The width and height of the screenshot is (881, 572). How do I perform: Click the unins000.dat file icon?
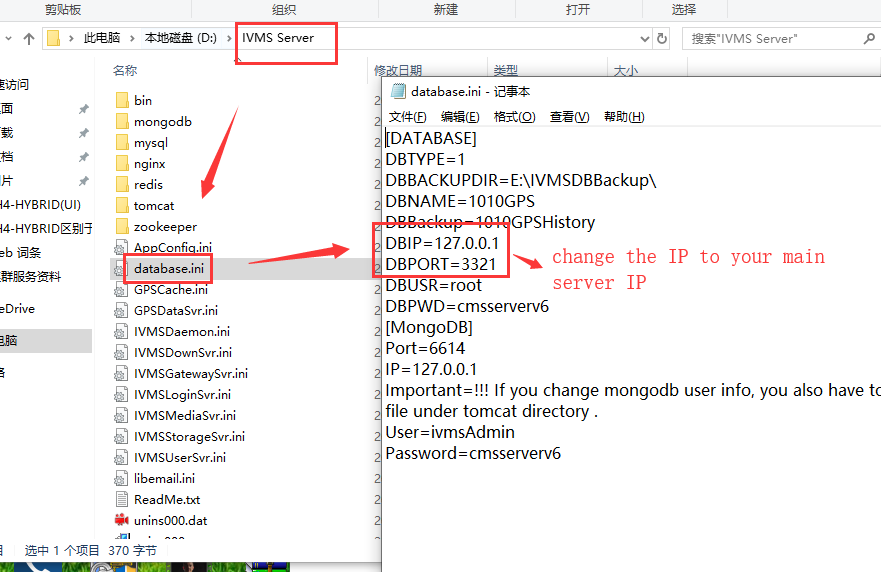pyautogui.click(x=121, y=520)
